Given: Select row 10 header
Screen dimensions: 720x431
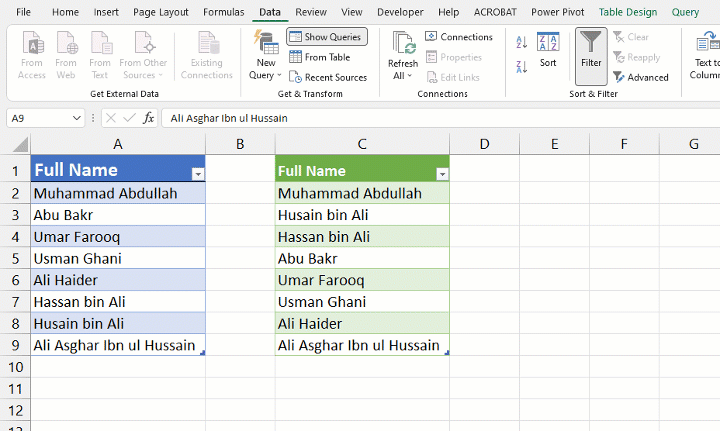Looking at the screenshot, I should pos(15,367).
